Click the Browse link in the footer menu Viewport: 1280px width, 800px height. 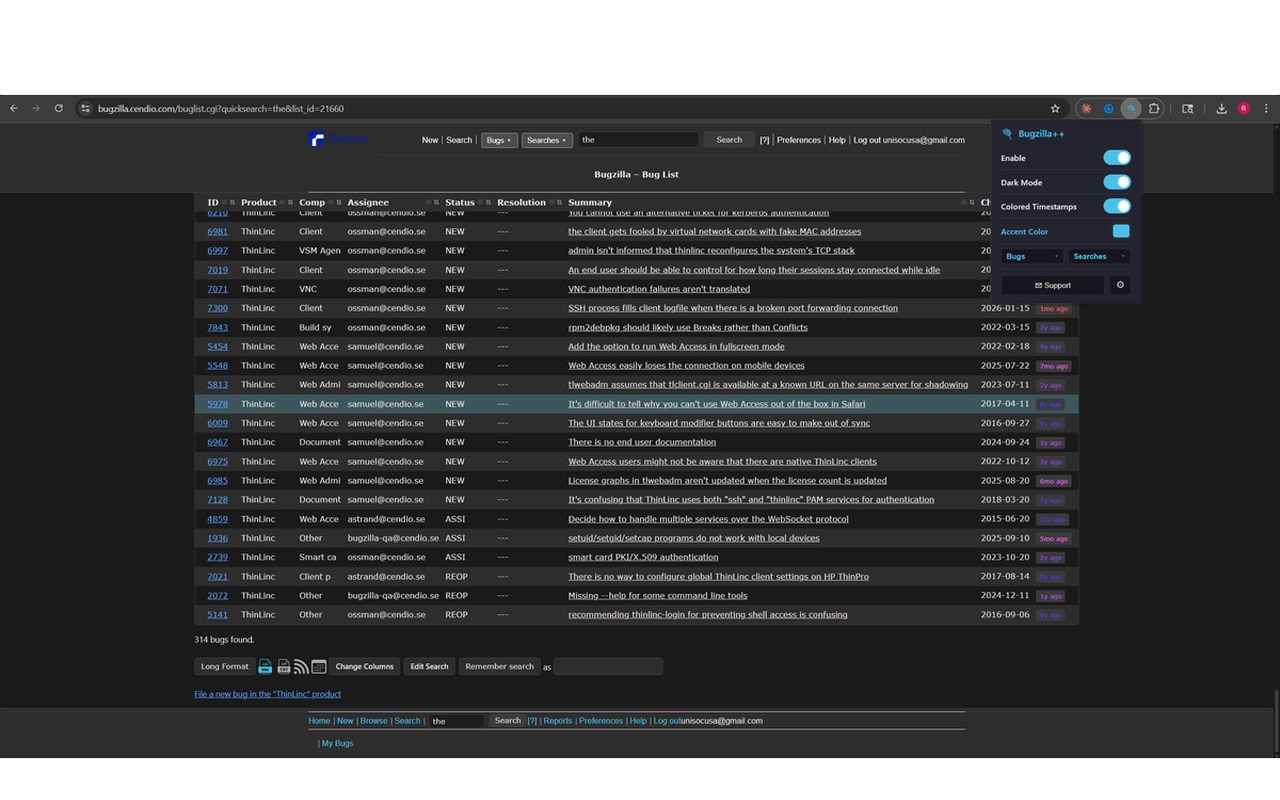point(374,720)
